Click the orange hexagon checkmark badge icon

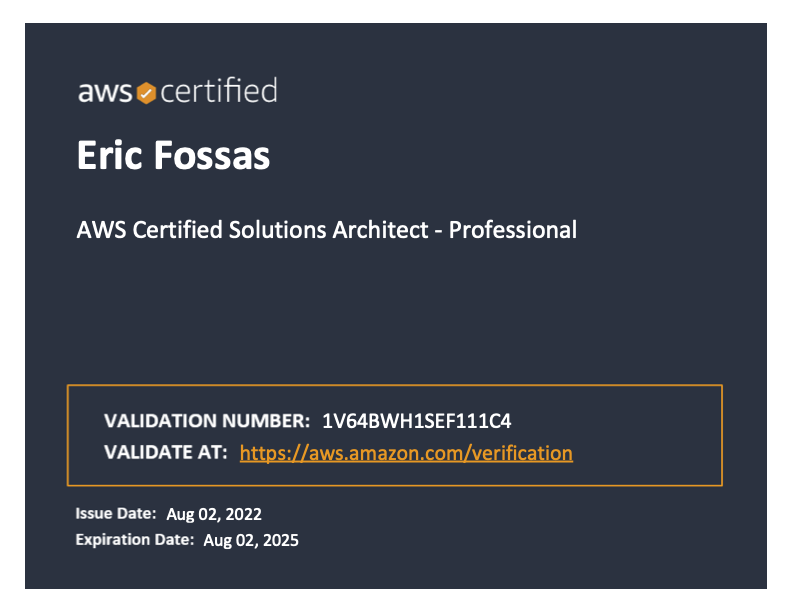[146, 93]
